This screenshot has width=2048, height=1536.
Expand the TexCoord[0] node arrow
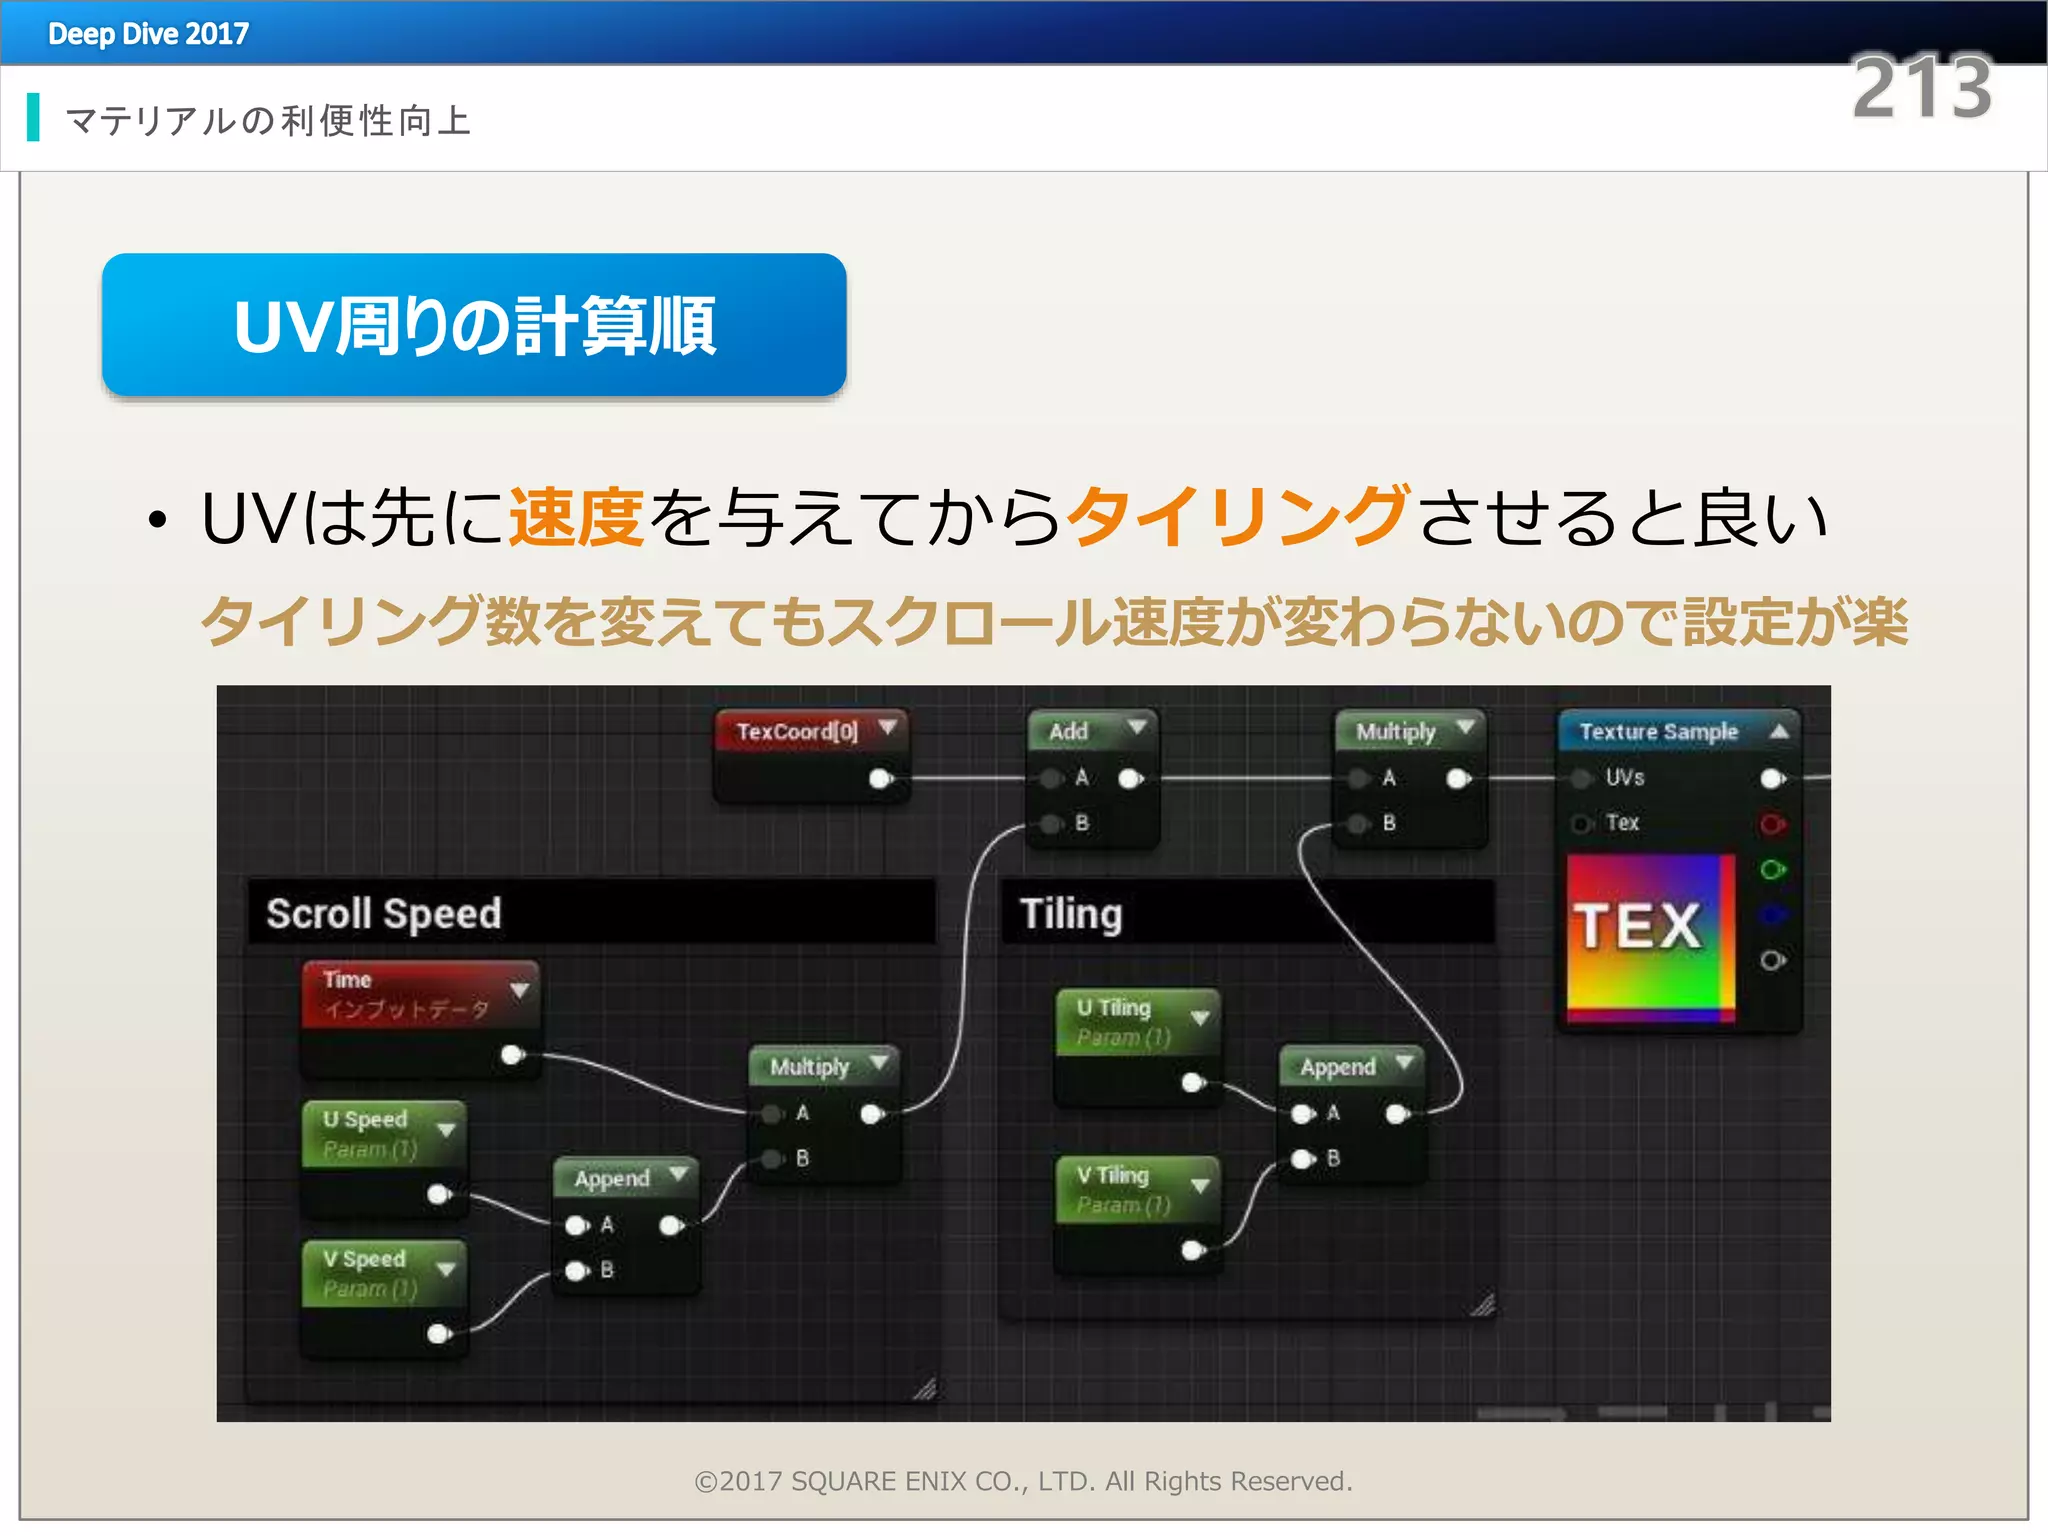pos(887,728)
